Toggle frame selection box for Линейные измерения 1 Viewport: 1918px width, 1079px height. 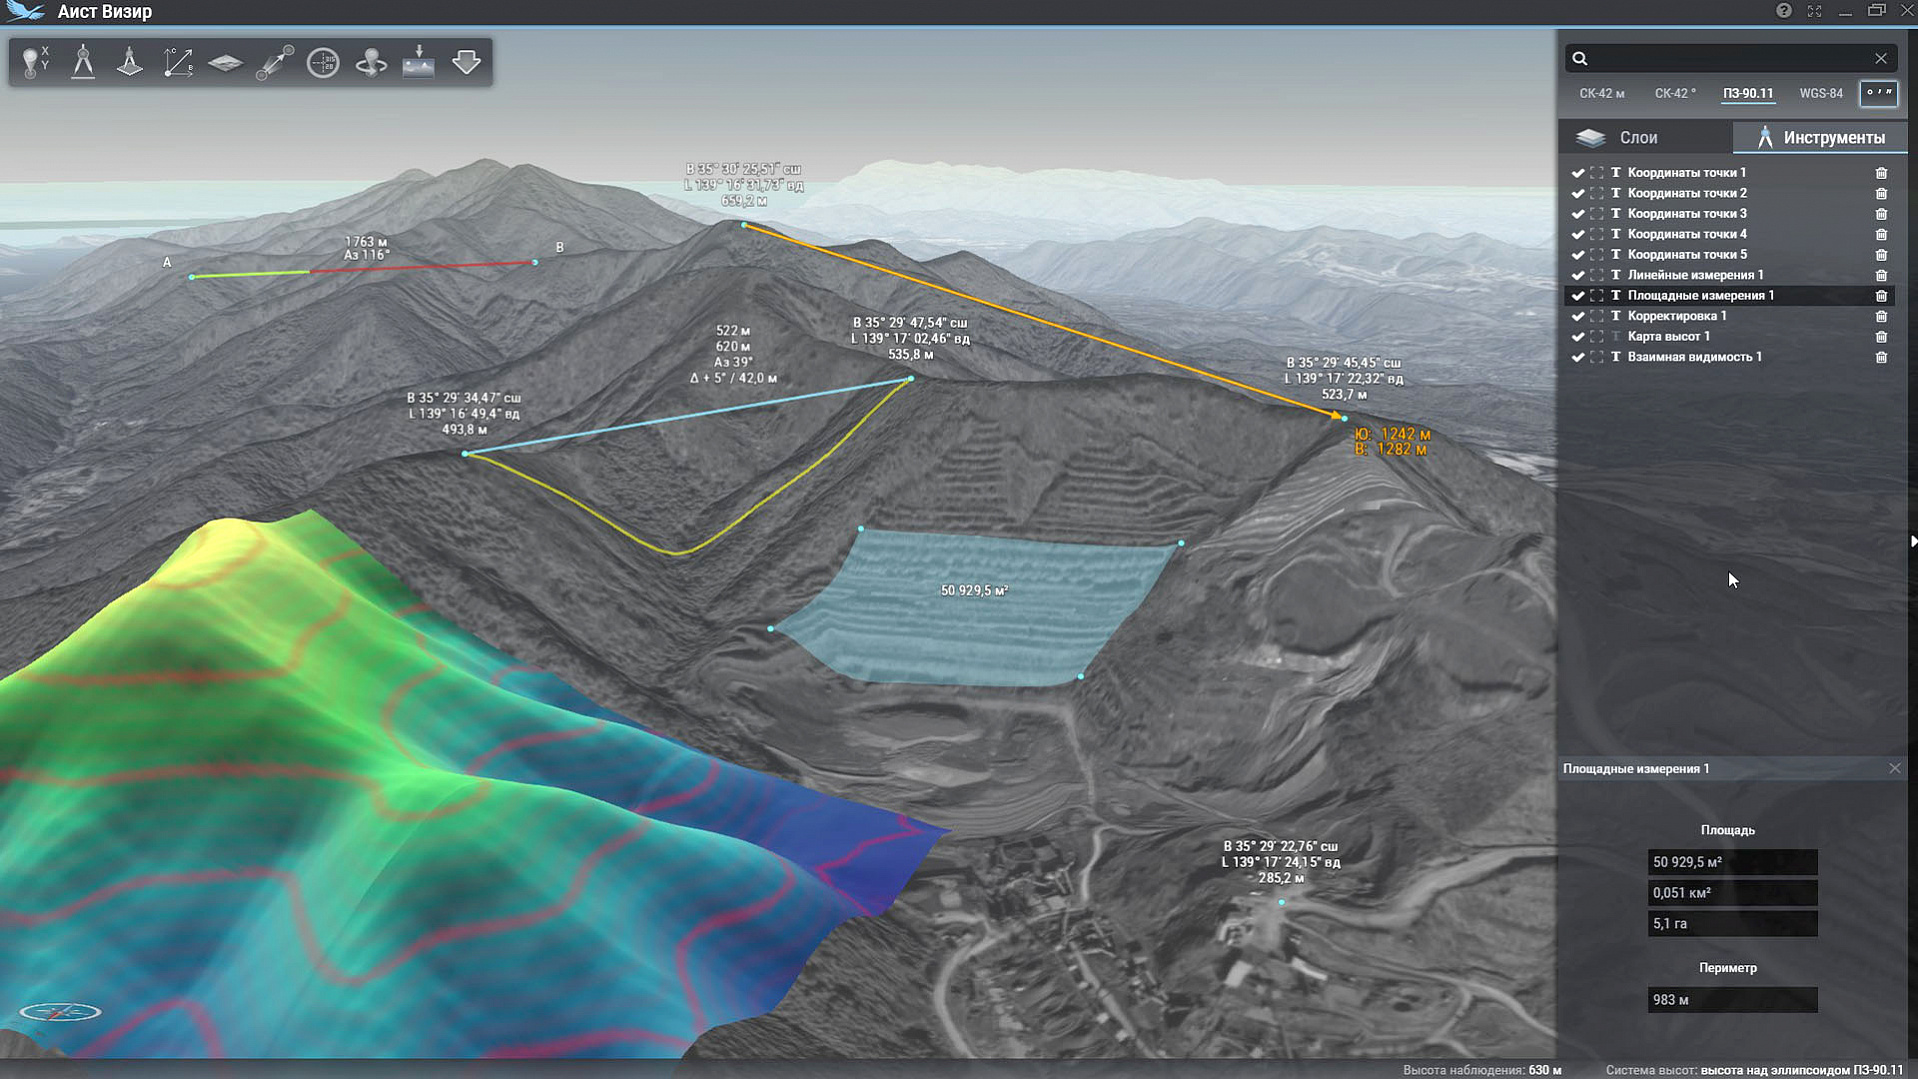1597,275
